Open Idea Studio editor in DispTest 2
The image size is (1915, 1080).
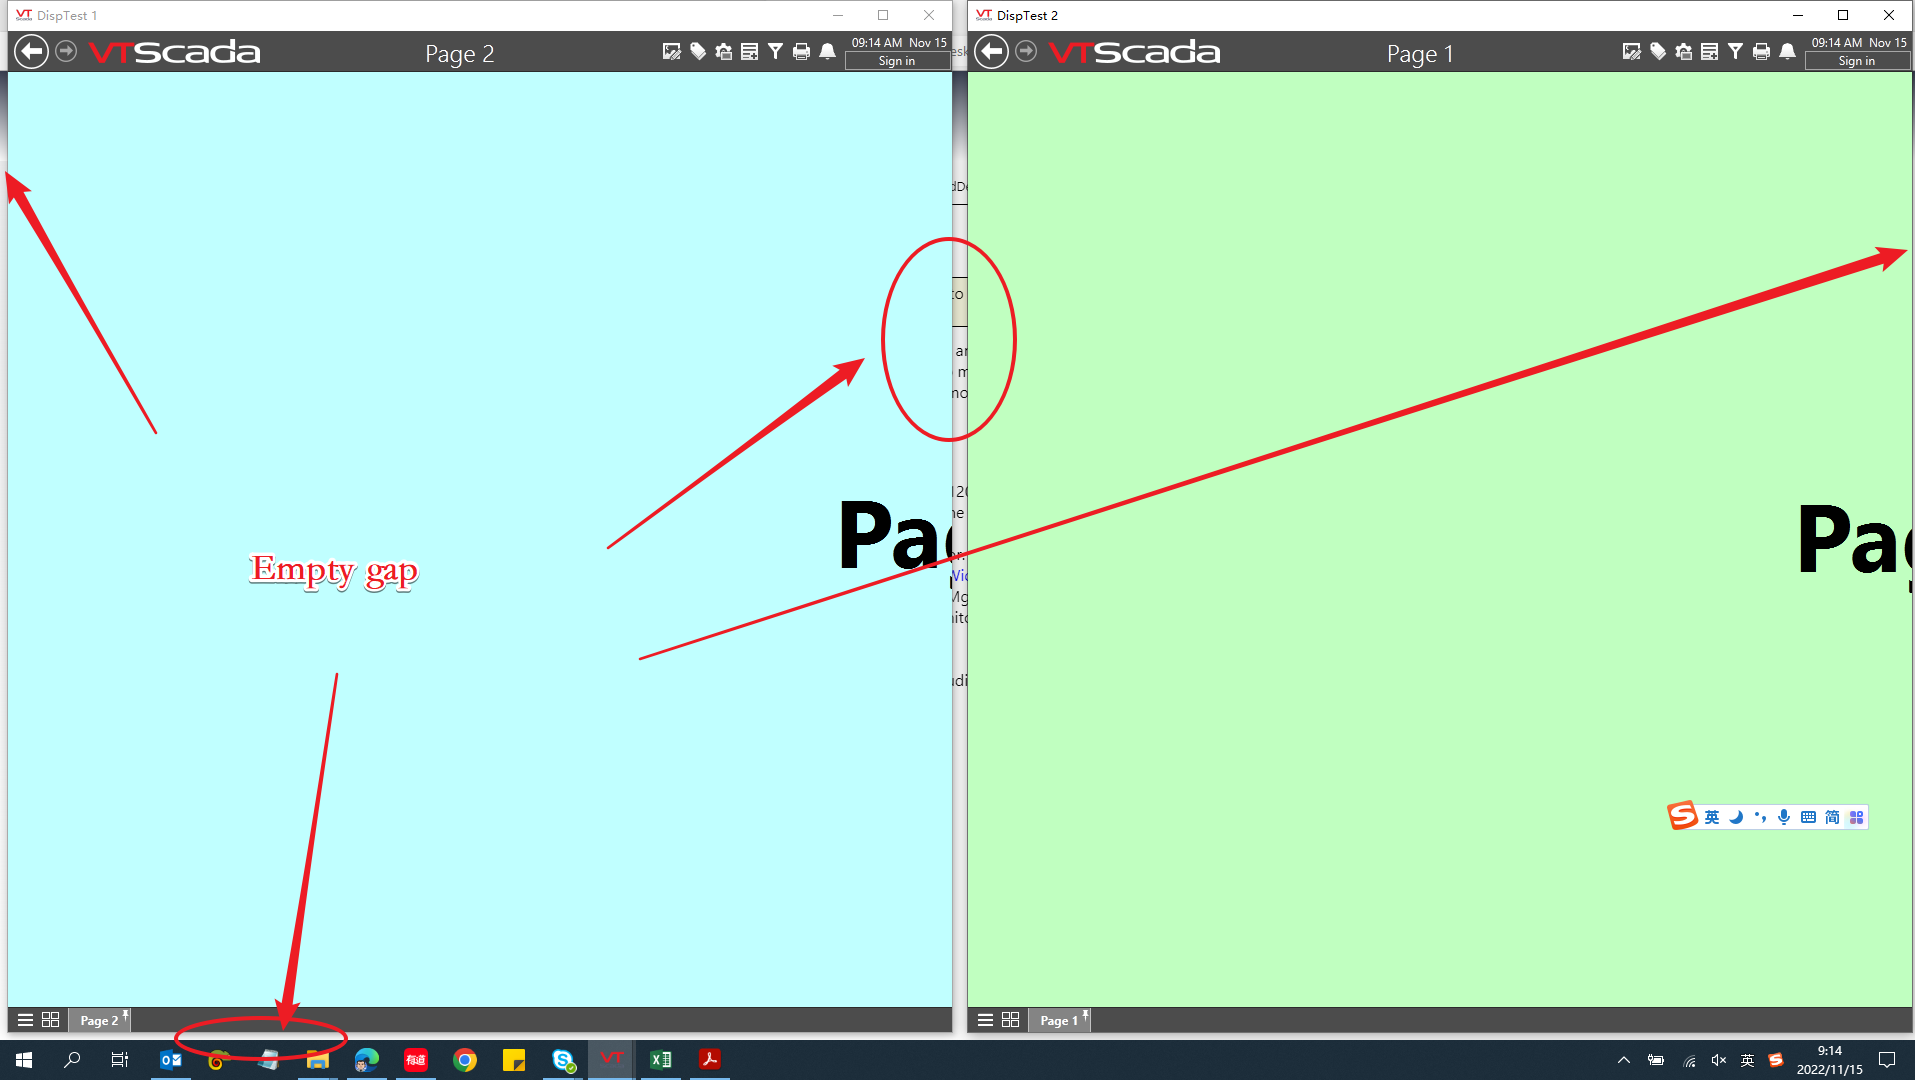[1631, 51]
